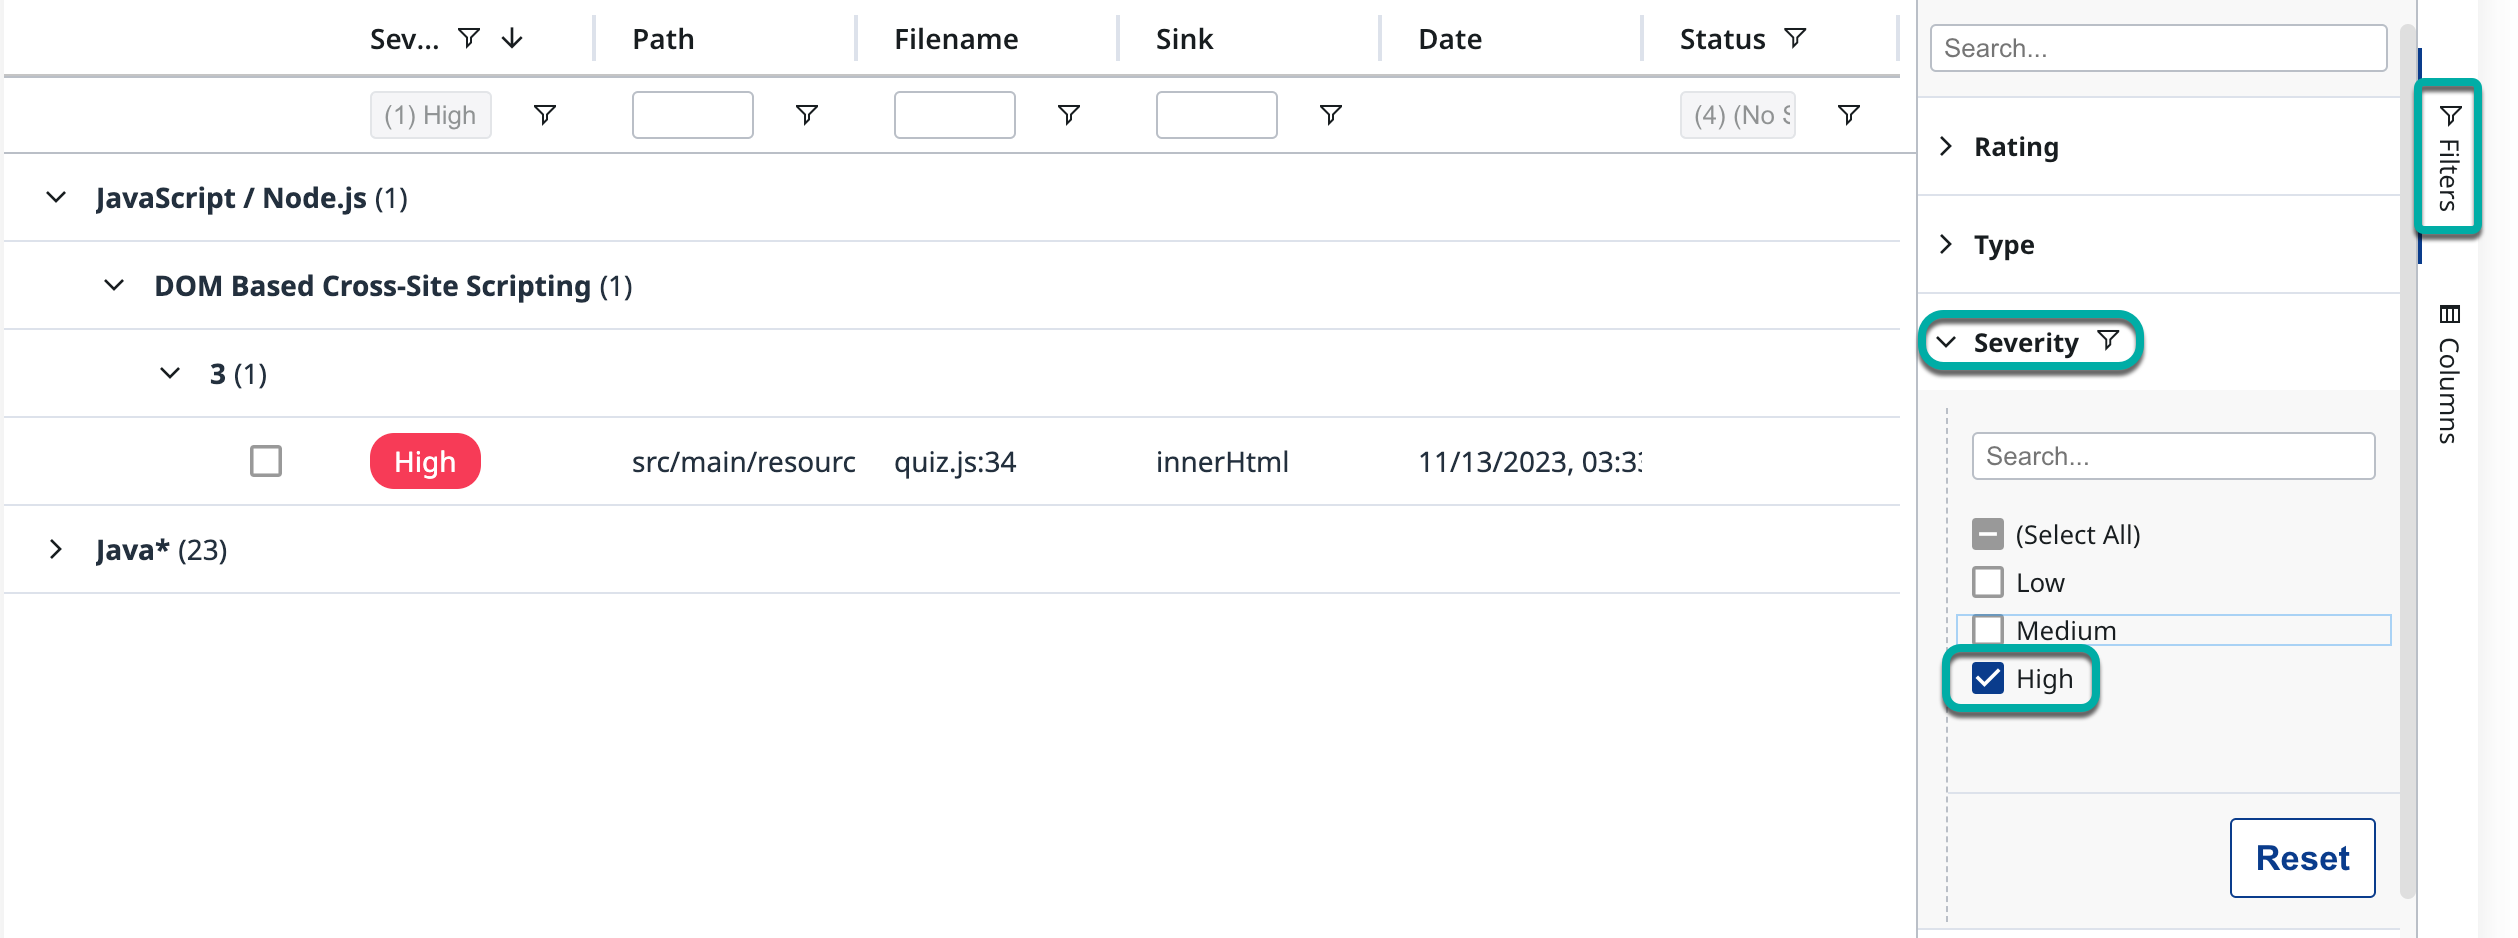Uncheck the High severity checkbox

pos(1987,678)
